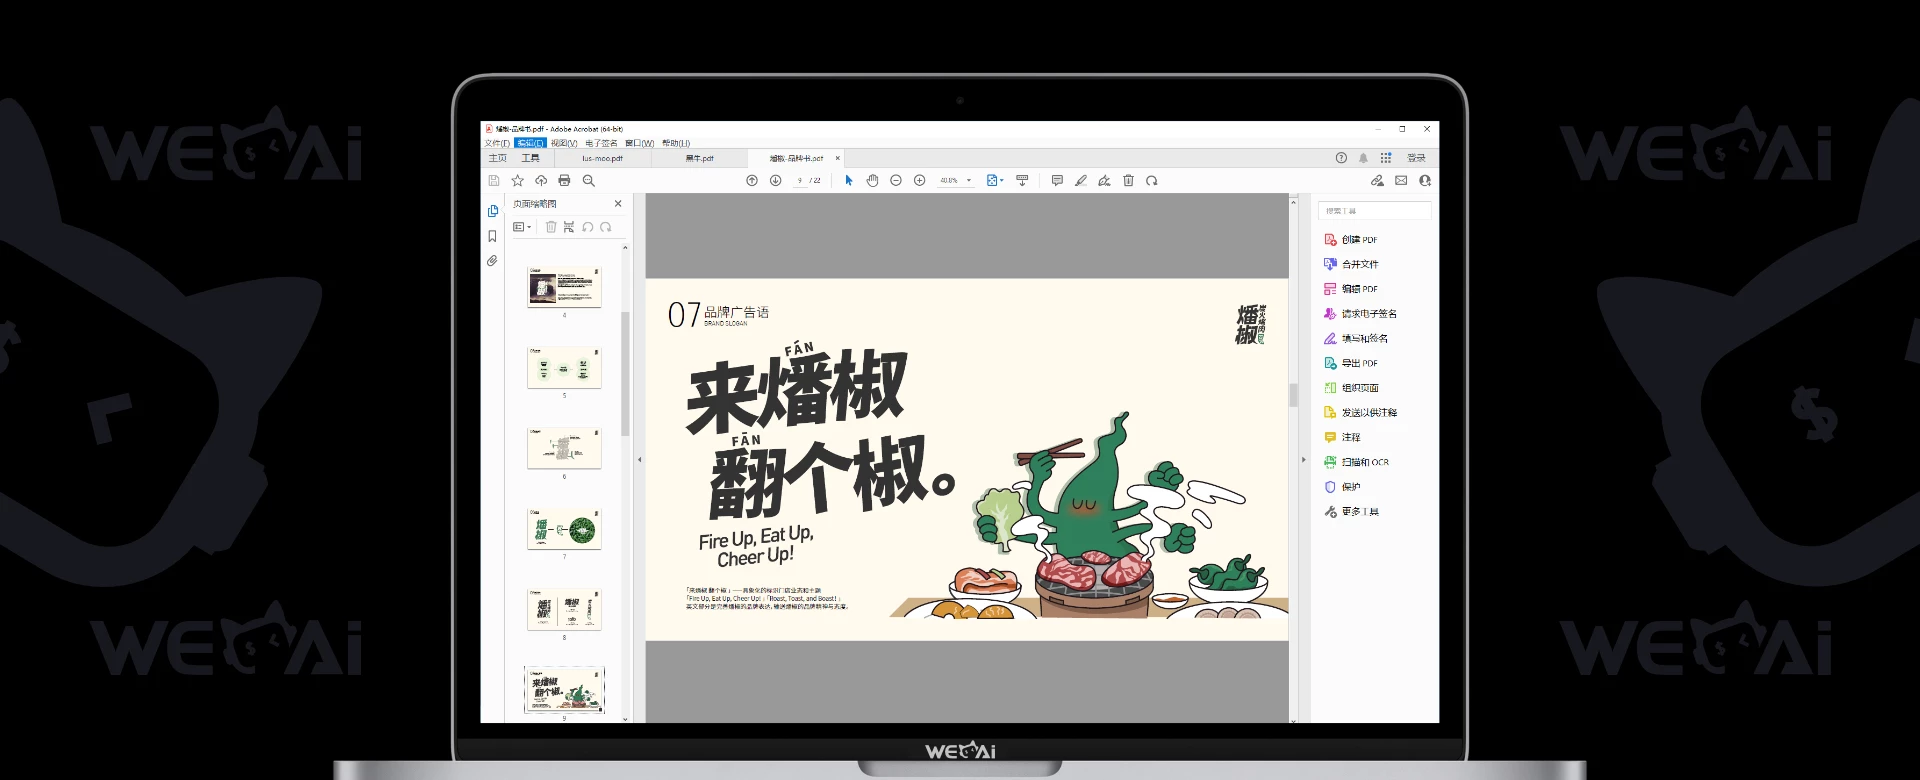Open the 合并文件 tool
1920x780 pixels.
(1351, 264)
